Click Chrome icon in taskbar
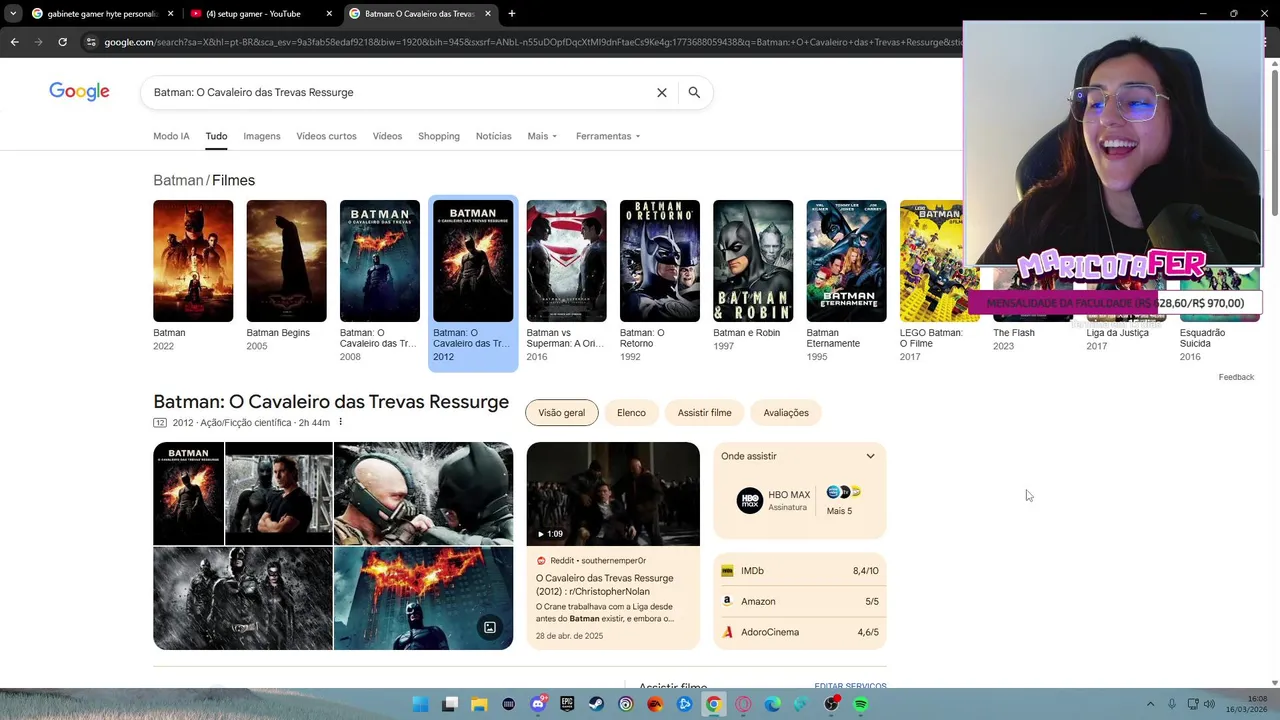This screenshot has height=720, width=1280. click(713, 704)
